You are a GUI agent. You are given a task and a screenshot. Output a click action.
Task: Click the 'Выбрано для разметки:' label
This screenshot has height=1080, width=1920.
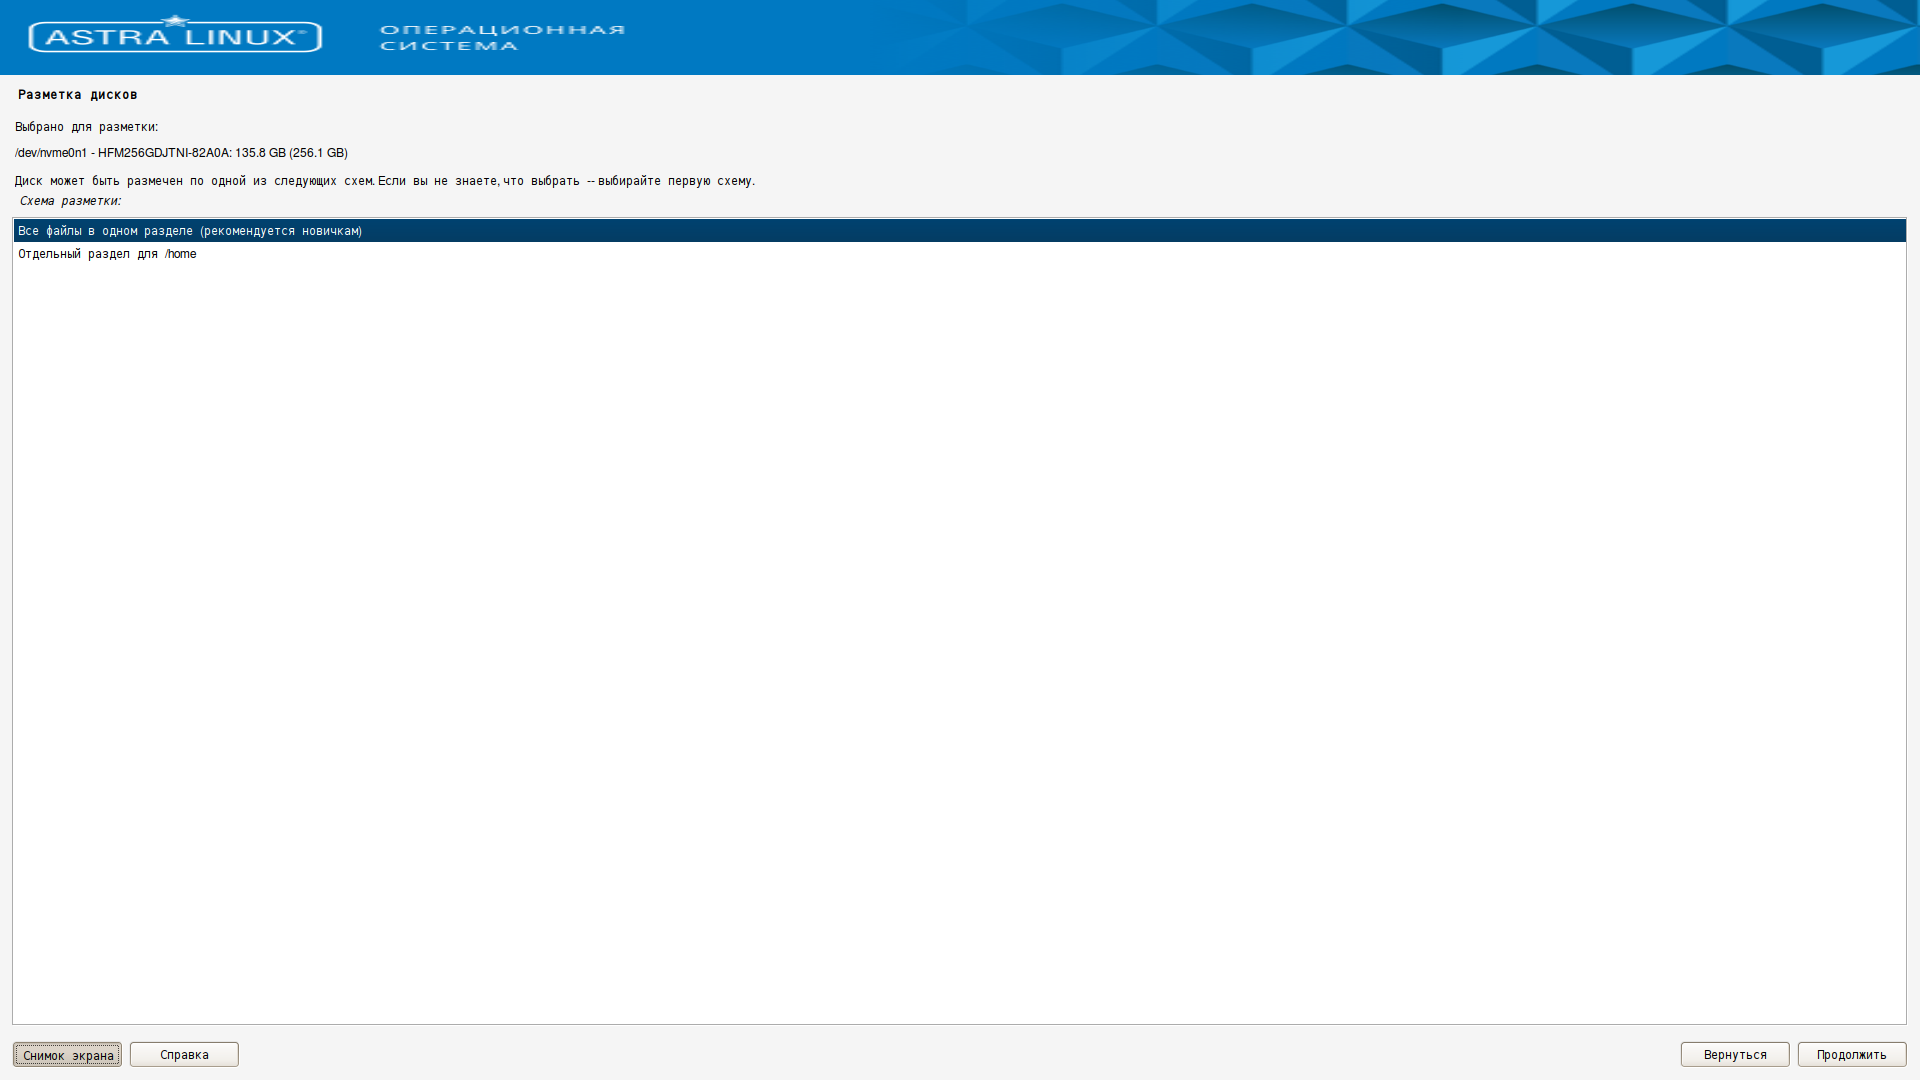pyautogui.click(x=86, y=127)
